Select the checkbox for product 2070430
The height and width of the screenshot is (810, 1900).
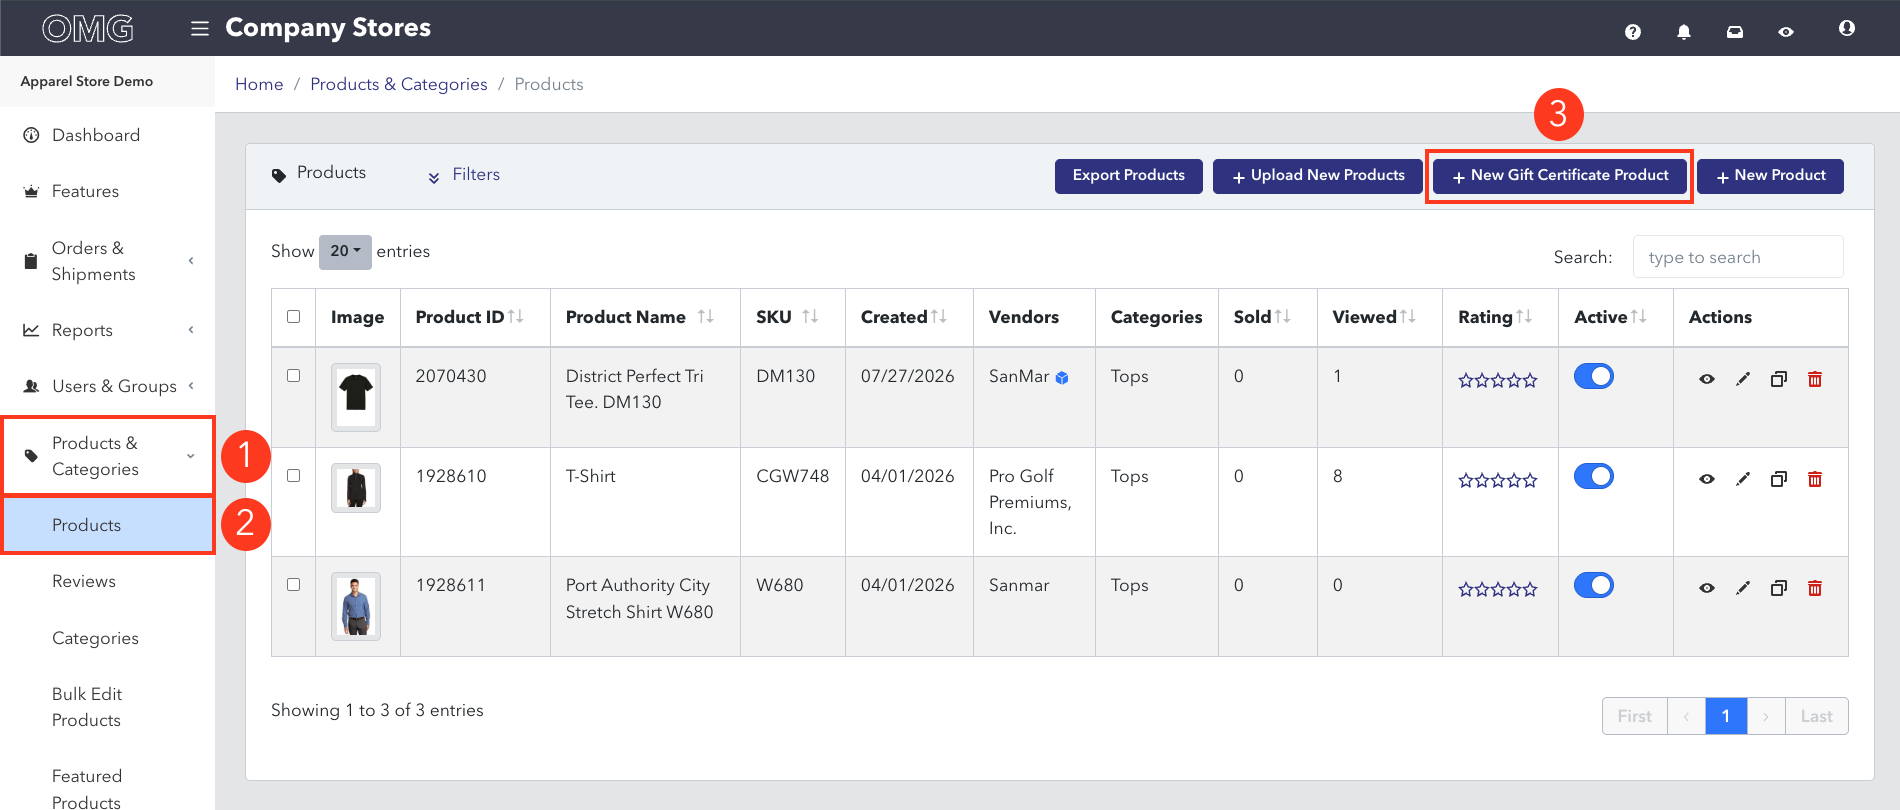pyautogui.click(x=293, y=376)
